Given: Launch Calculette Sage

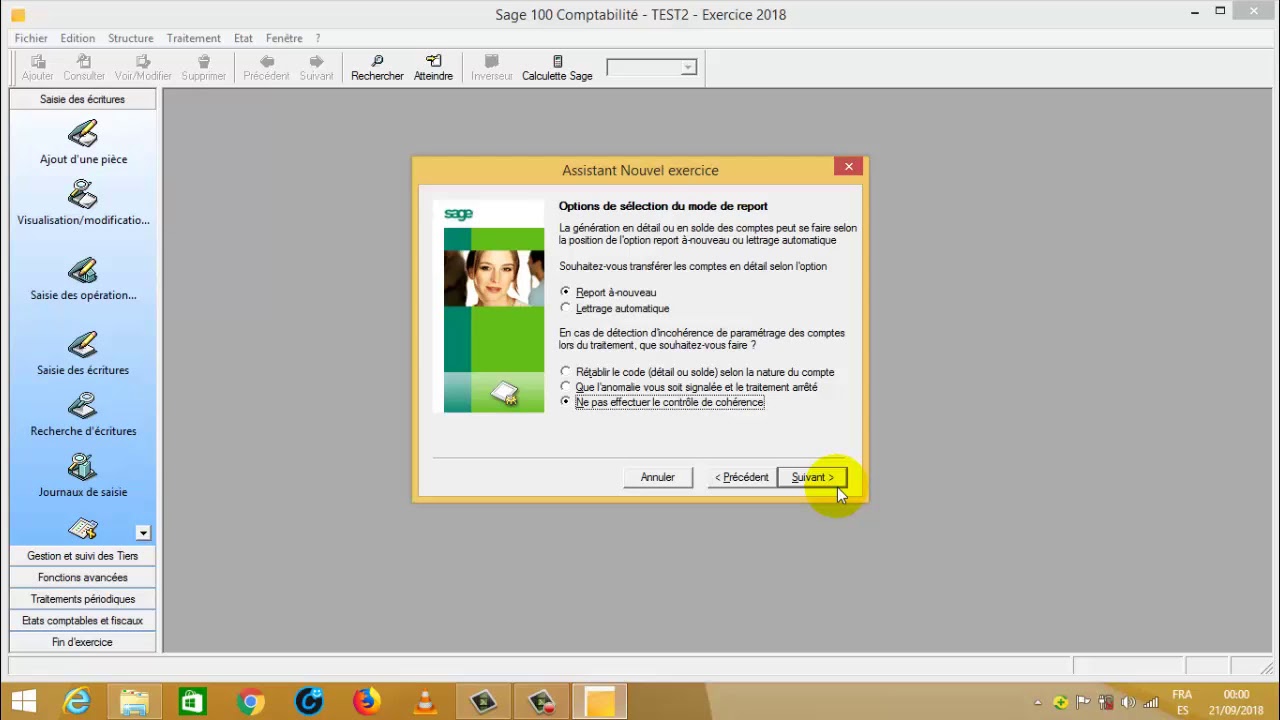Looking at the screenshot, I should (x=557, y=68).
